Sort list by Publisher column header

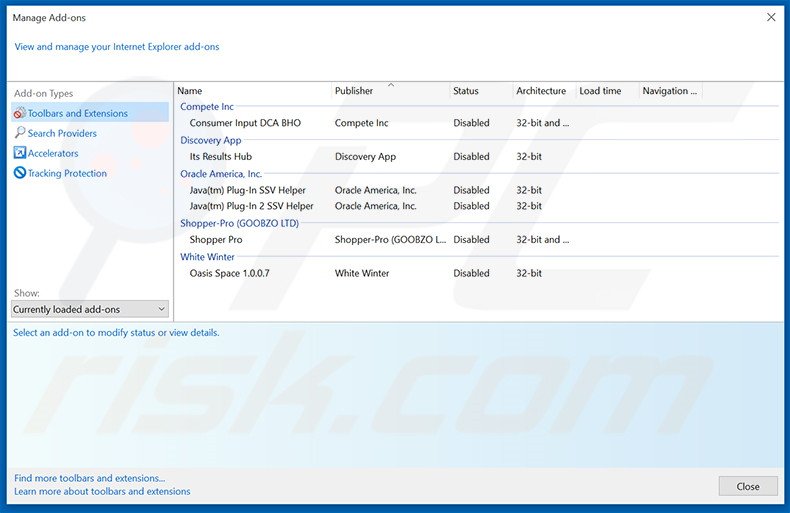coord(390,91)
